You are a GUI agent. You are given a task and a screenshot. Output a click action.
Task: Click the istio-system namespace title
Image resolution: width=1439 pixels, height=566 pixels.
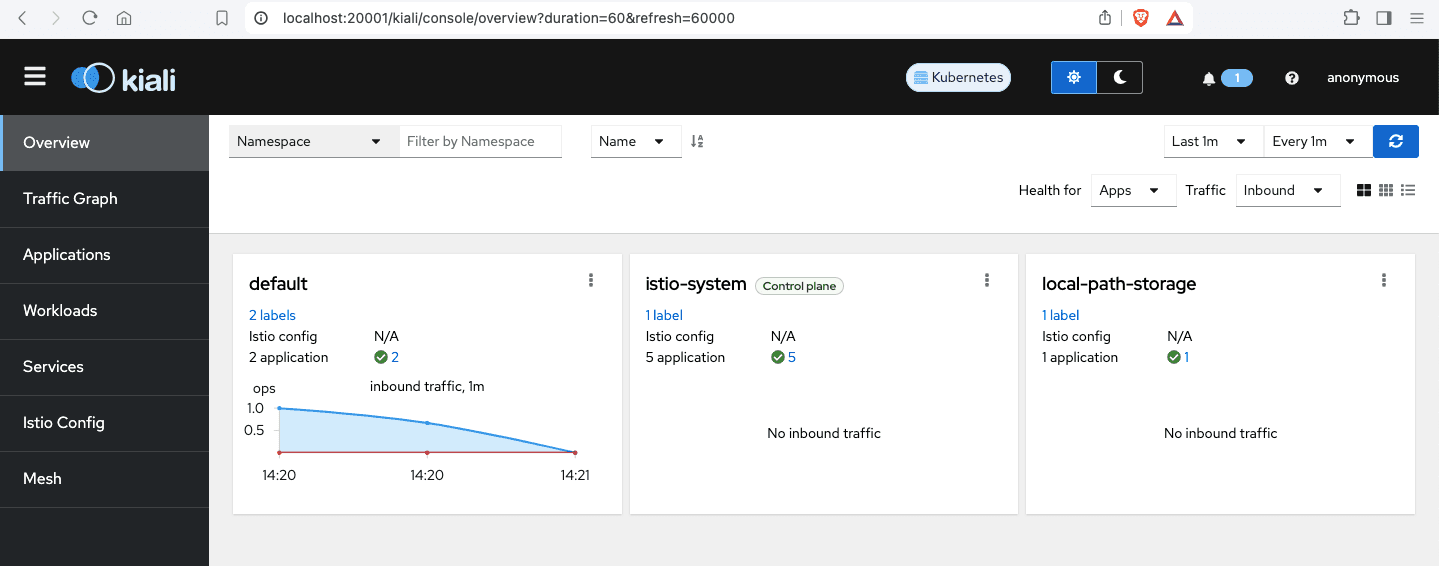[696, 284]
